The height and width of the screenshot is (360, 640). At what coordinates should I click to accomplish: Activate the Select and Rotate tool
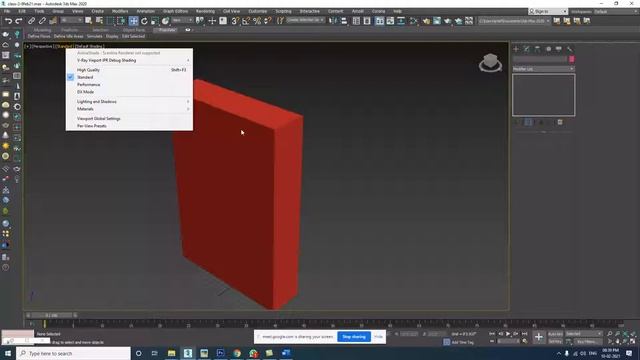pyautogui.click(x=144, y=20)
